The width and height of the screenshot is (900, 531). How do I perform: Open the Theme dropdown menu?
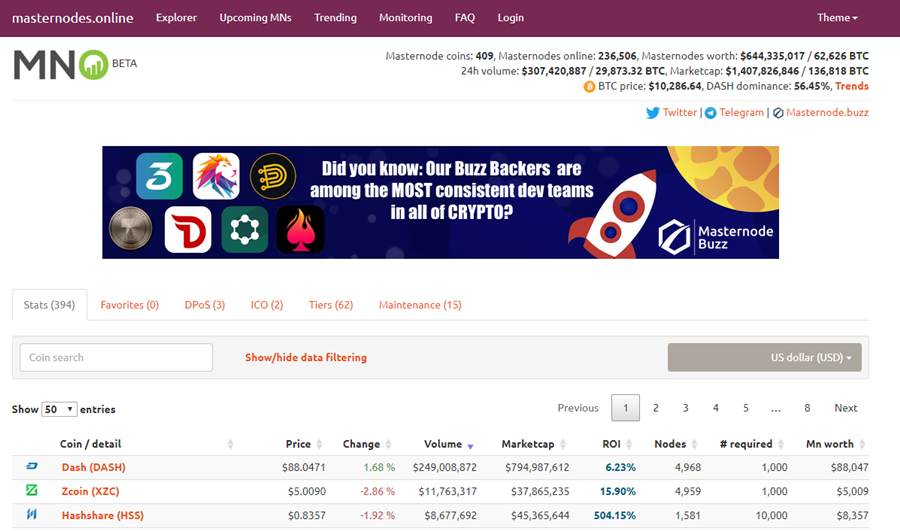click(x=837, y=18)
